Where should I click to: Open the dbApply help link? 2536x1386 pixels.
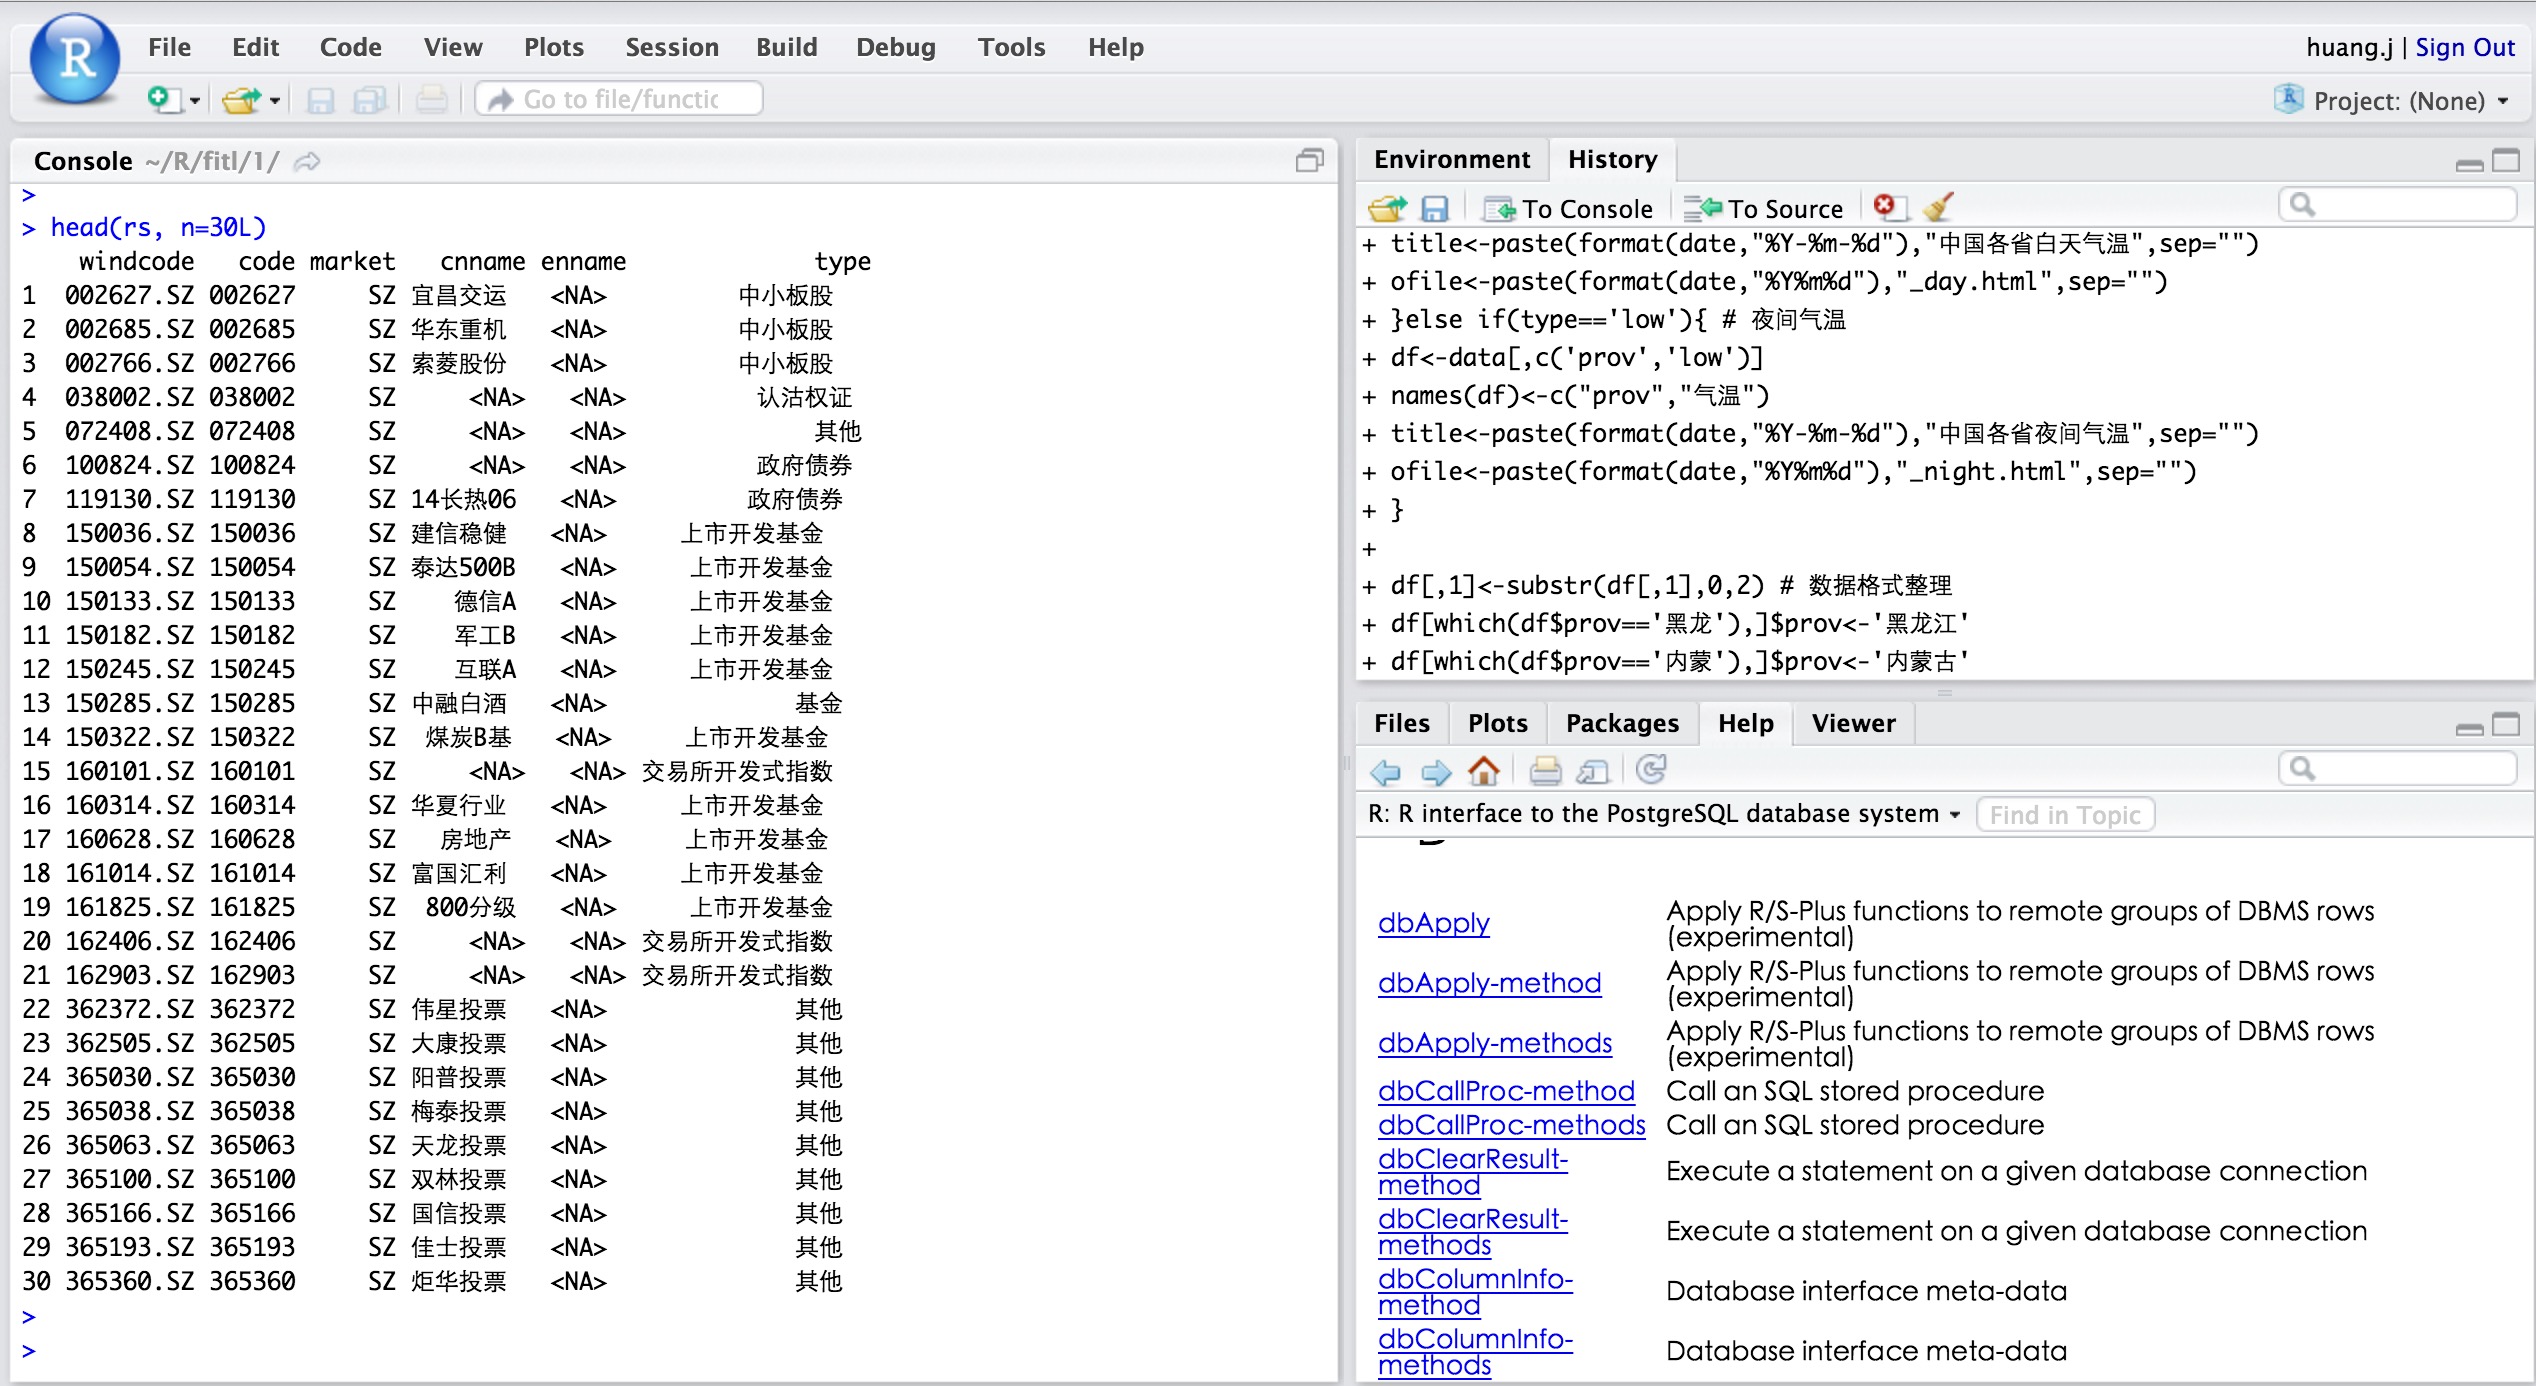tap(1433, 923)
